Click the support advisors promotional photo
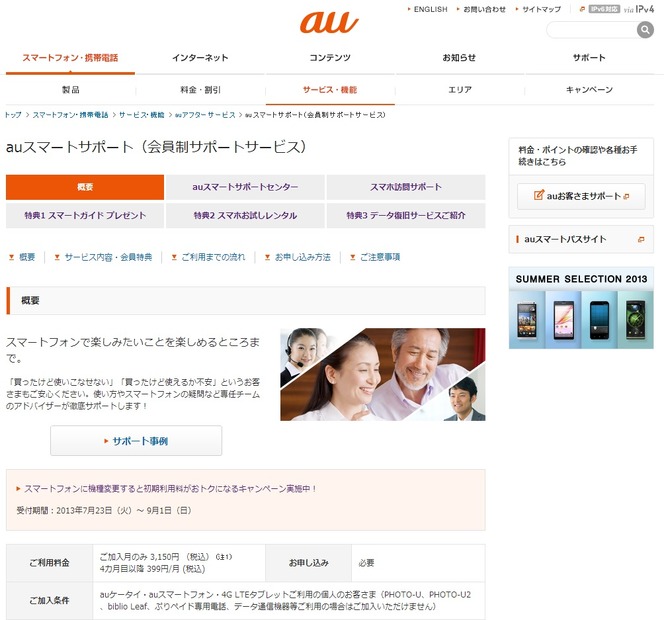 click(x=383, y=374)
